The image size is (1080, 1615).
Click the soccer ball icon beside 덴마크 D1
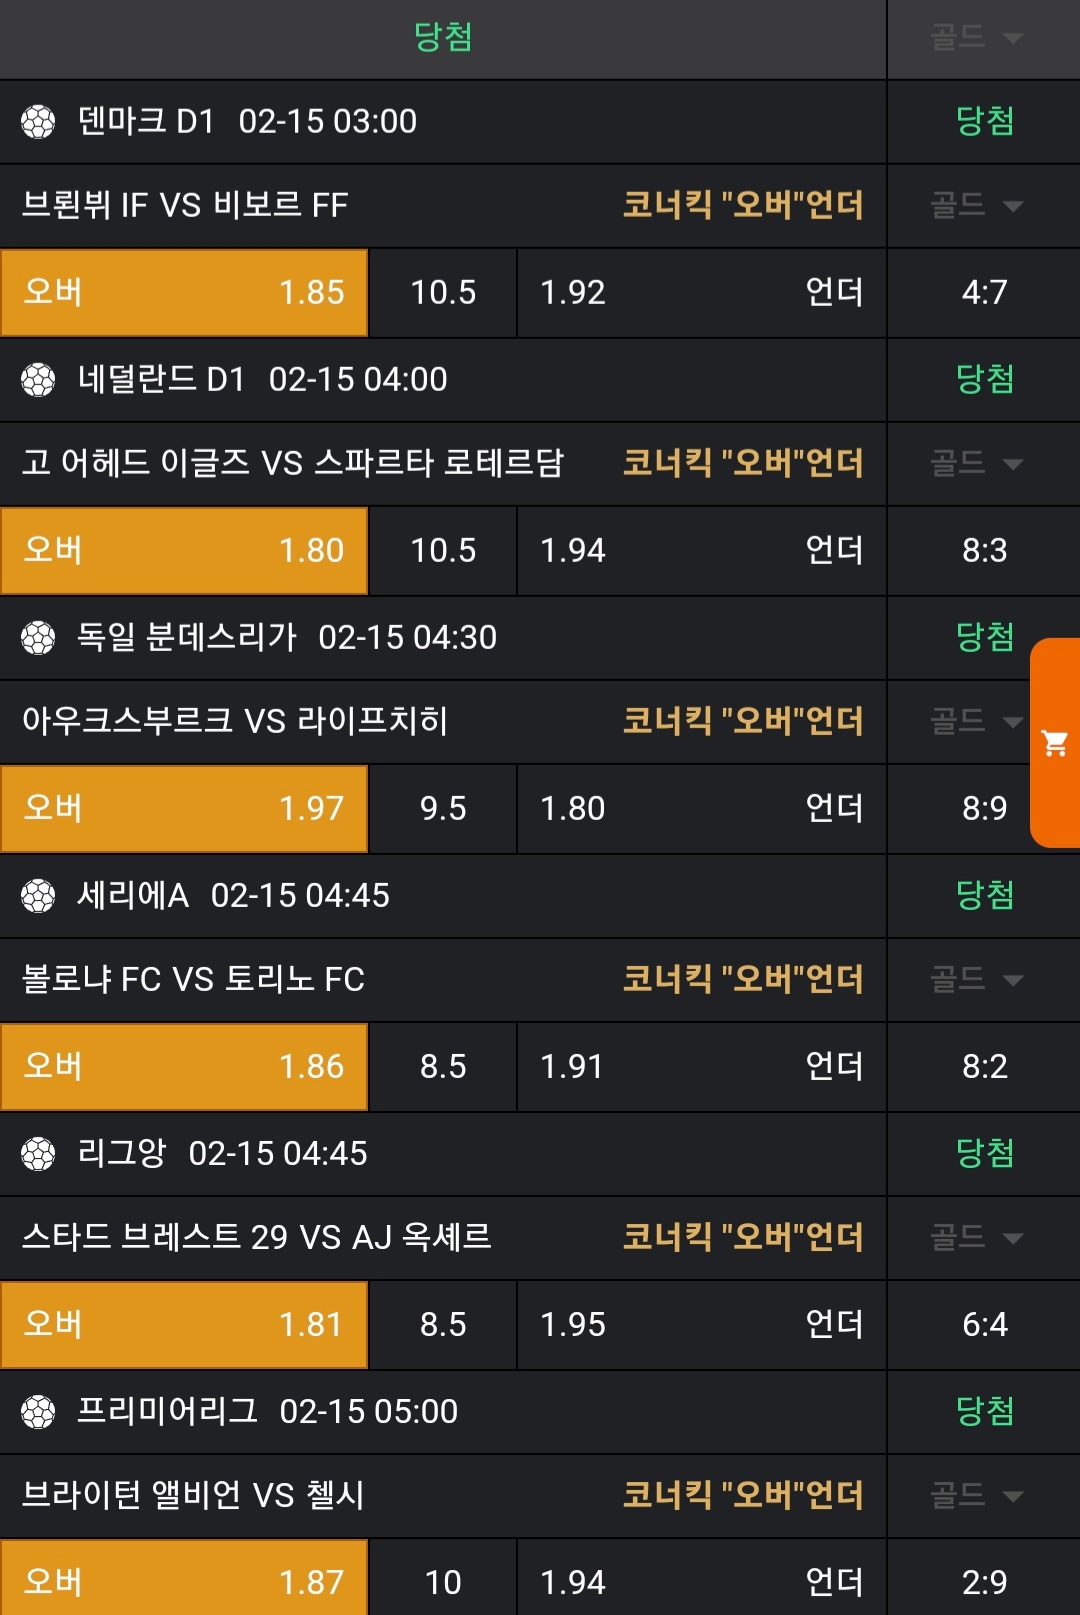[x=38, y=122]
